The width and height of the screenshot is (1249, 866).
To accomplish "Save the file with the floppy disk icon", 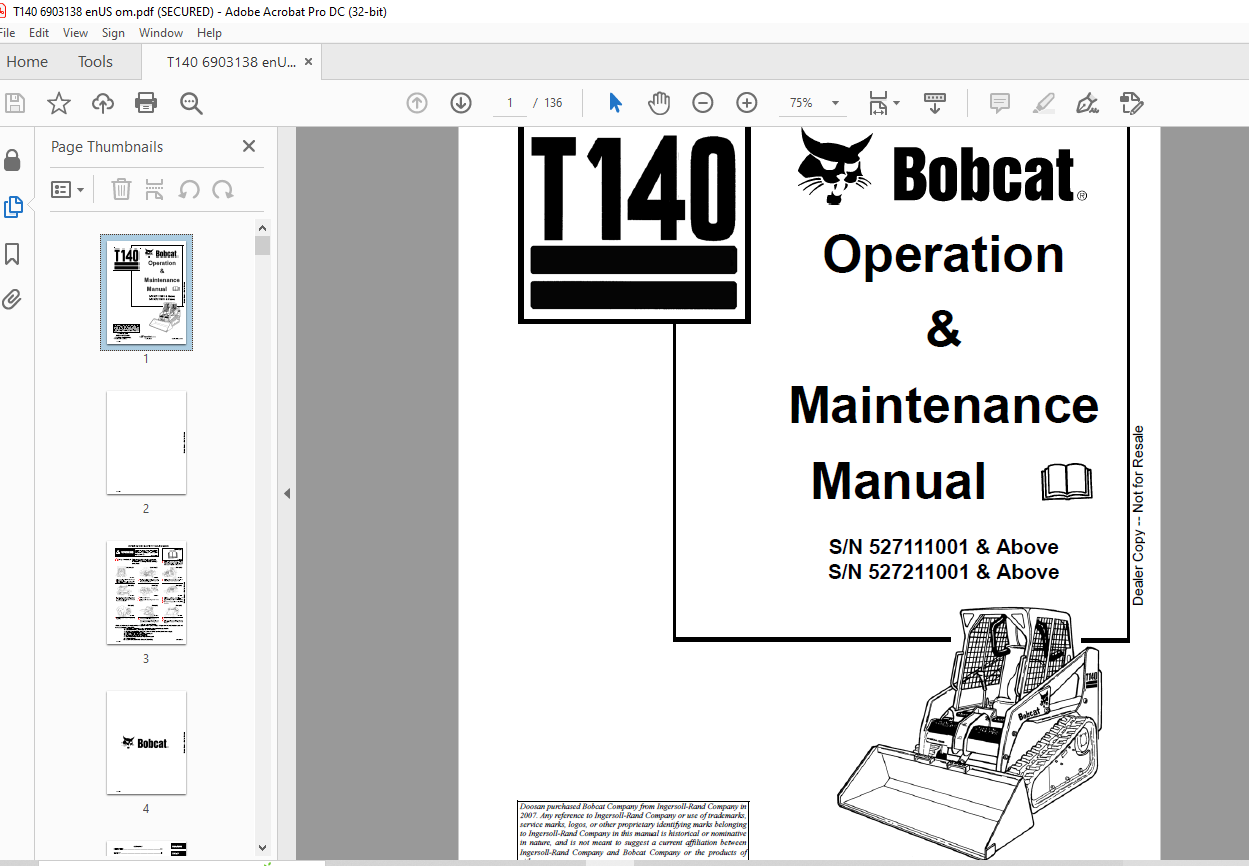I will point(15,103).
